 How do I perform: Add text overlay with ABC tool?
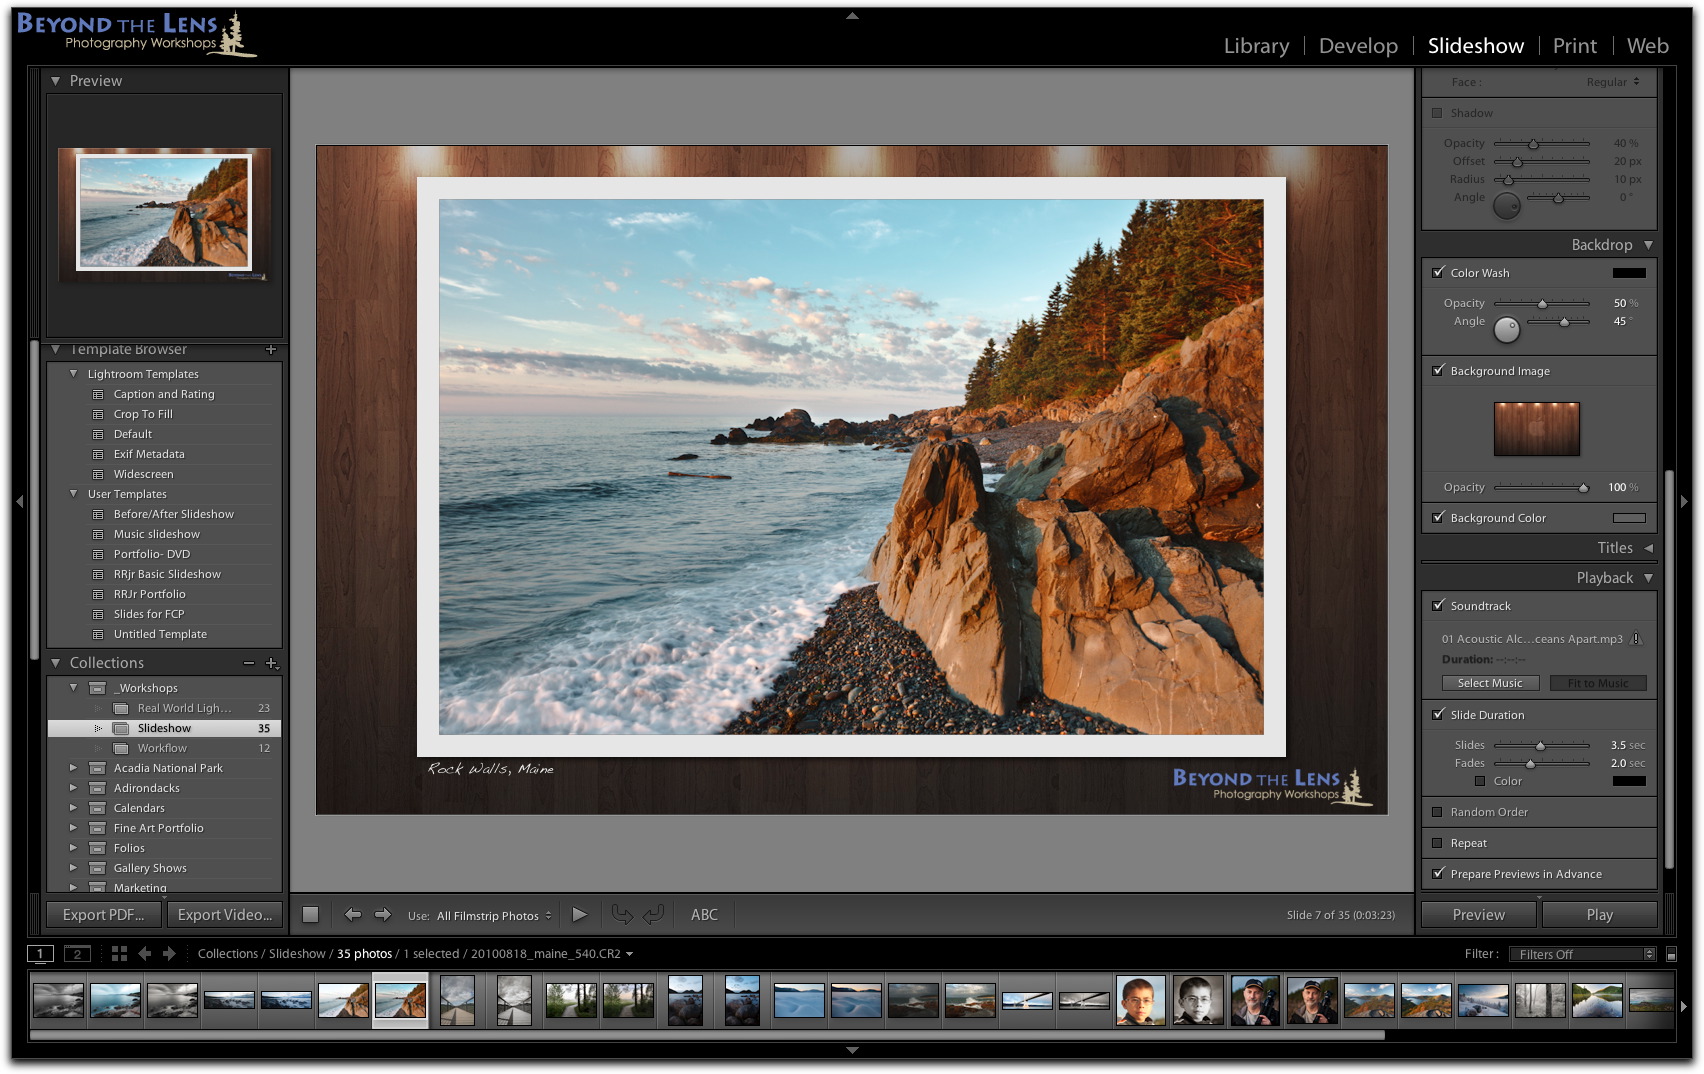(704, 915)
